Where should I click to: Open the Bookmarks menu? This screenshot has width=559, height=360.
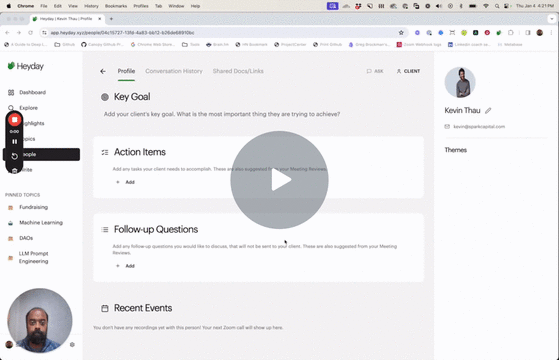tap(116, 6)
